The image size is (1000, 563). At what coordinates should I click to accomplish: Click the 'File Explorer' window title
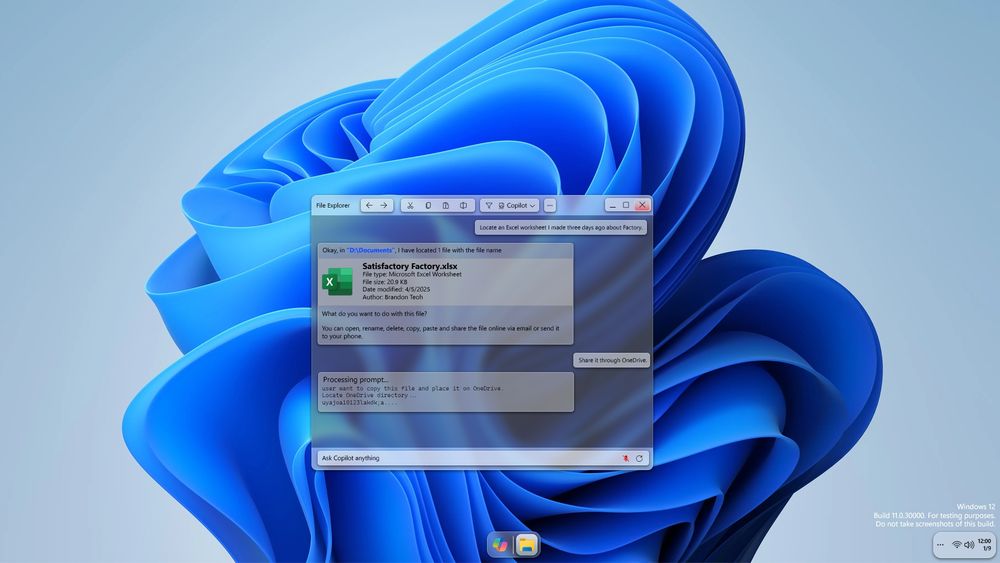pyautogui.click(x=333, y=205)
